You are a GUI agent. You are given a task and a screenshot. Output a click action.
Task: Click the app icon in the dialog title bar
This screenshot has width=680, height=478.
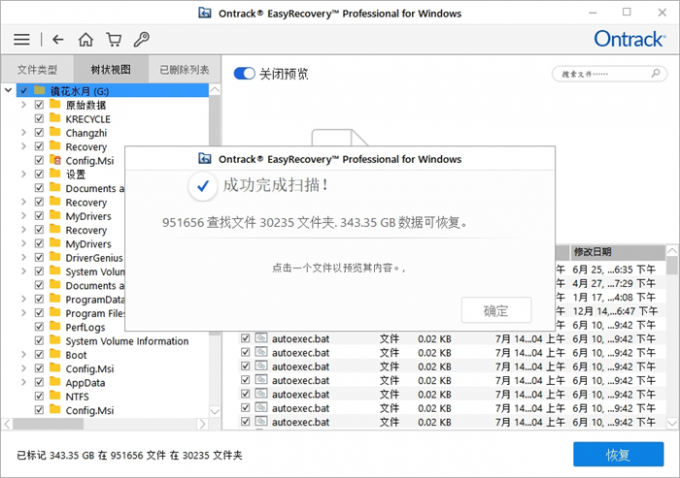pyautogui.click(x=205, y=159)
